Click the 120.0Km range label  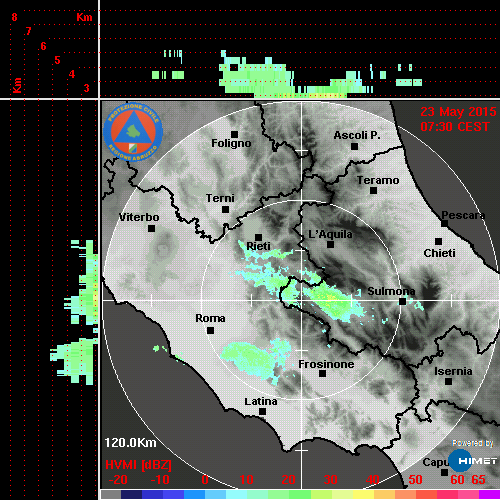(x=130, y=443)
